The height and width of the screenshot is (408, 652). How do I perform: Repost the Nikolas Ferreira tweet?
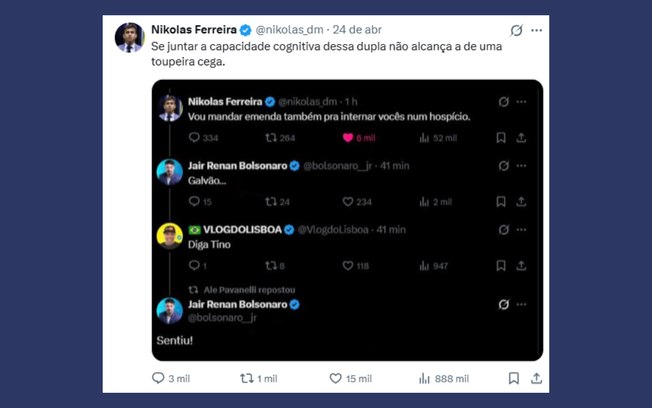(x=247, y=379)
